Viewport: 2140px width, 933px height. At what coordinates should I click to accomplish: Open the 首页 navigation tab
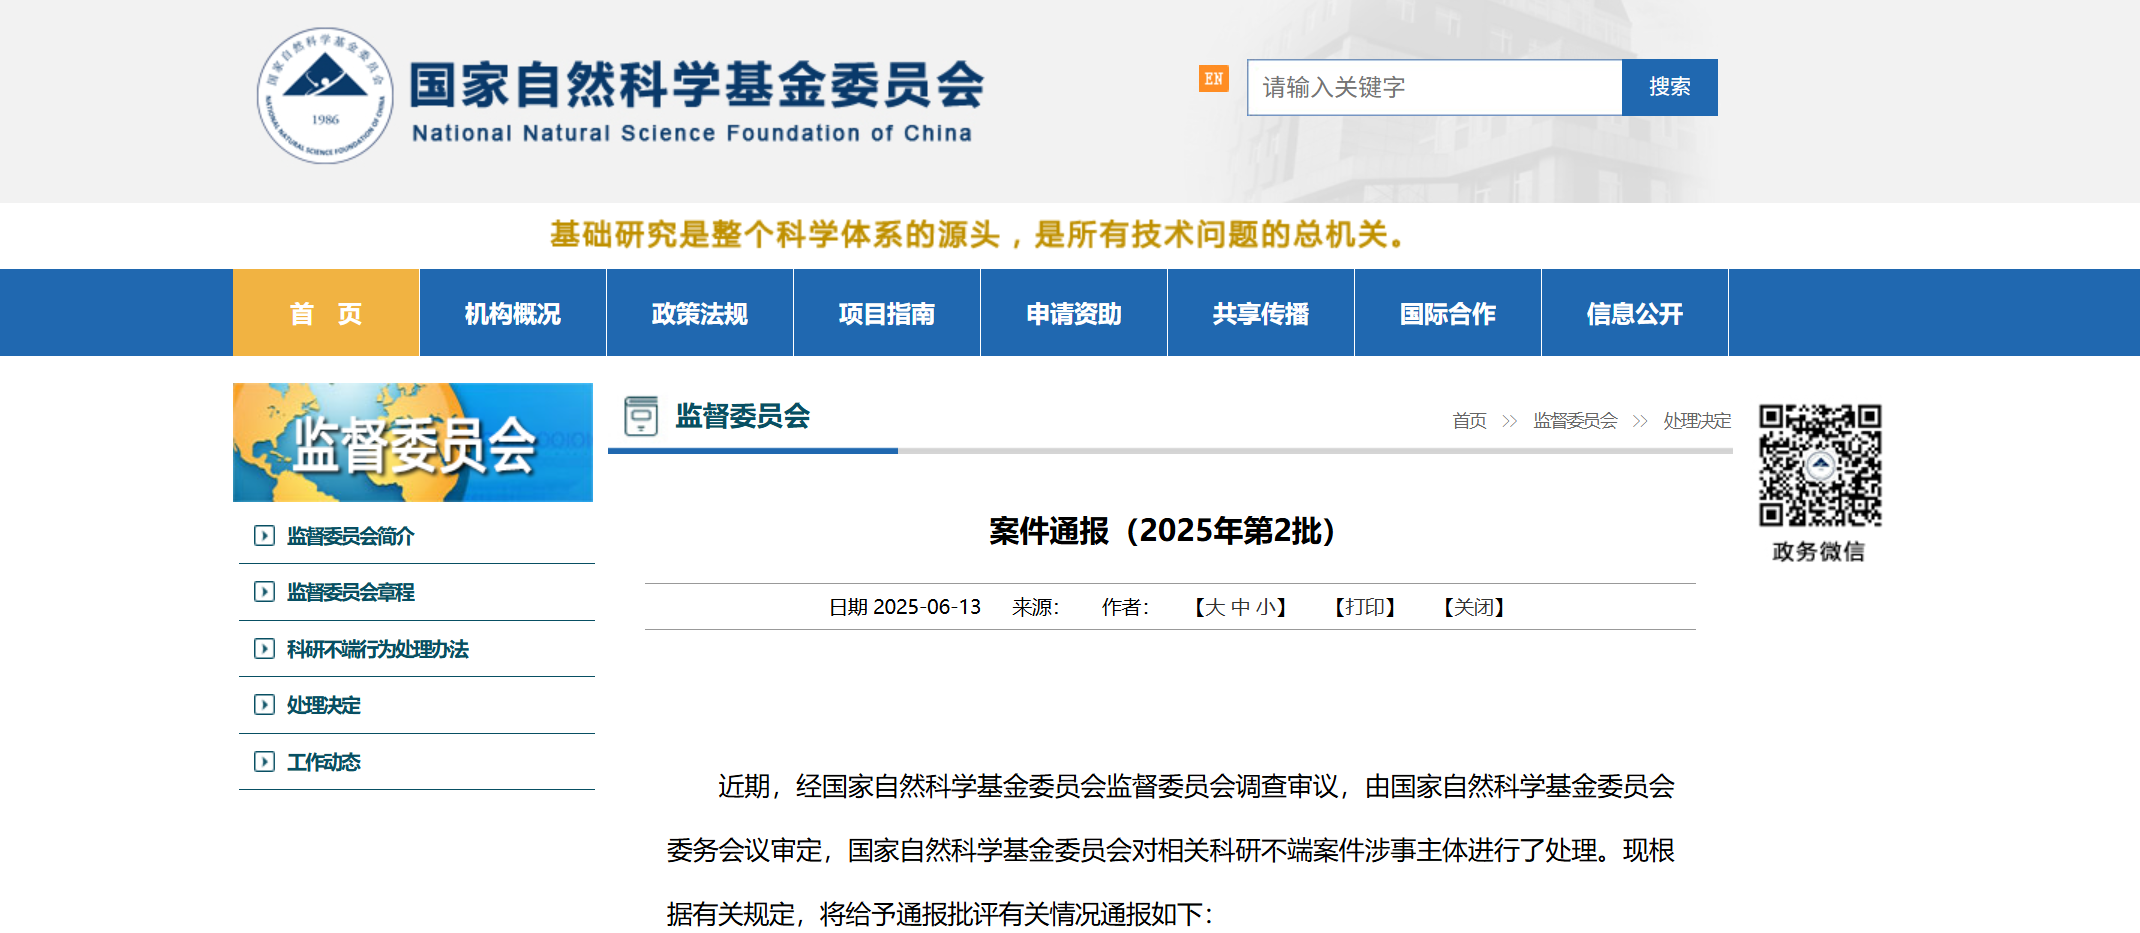tap(326, 313)
